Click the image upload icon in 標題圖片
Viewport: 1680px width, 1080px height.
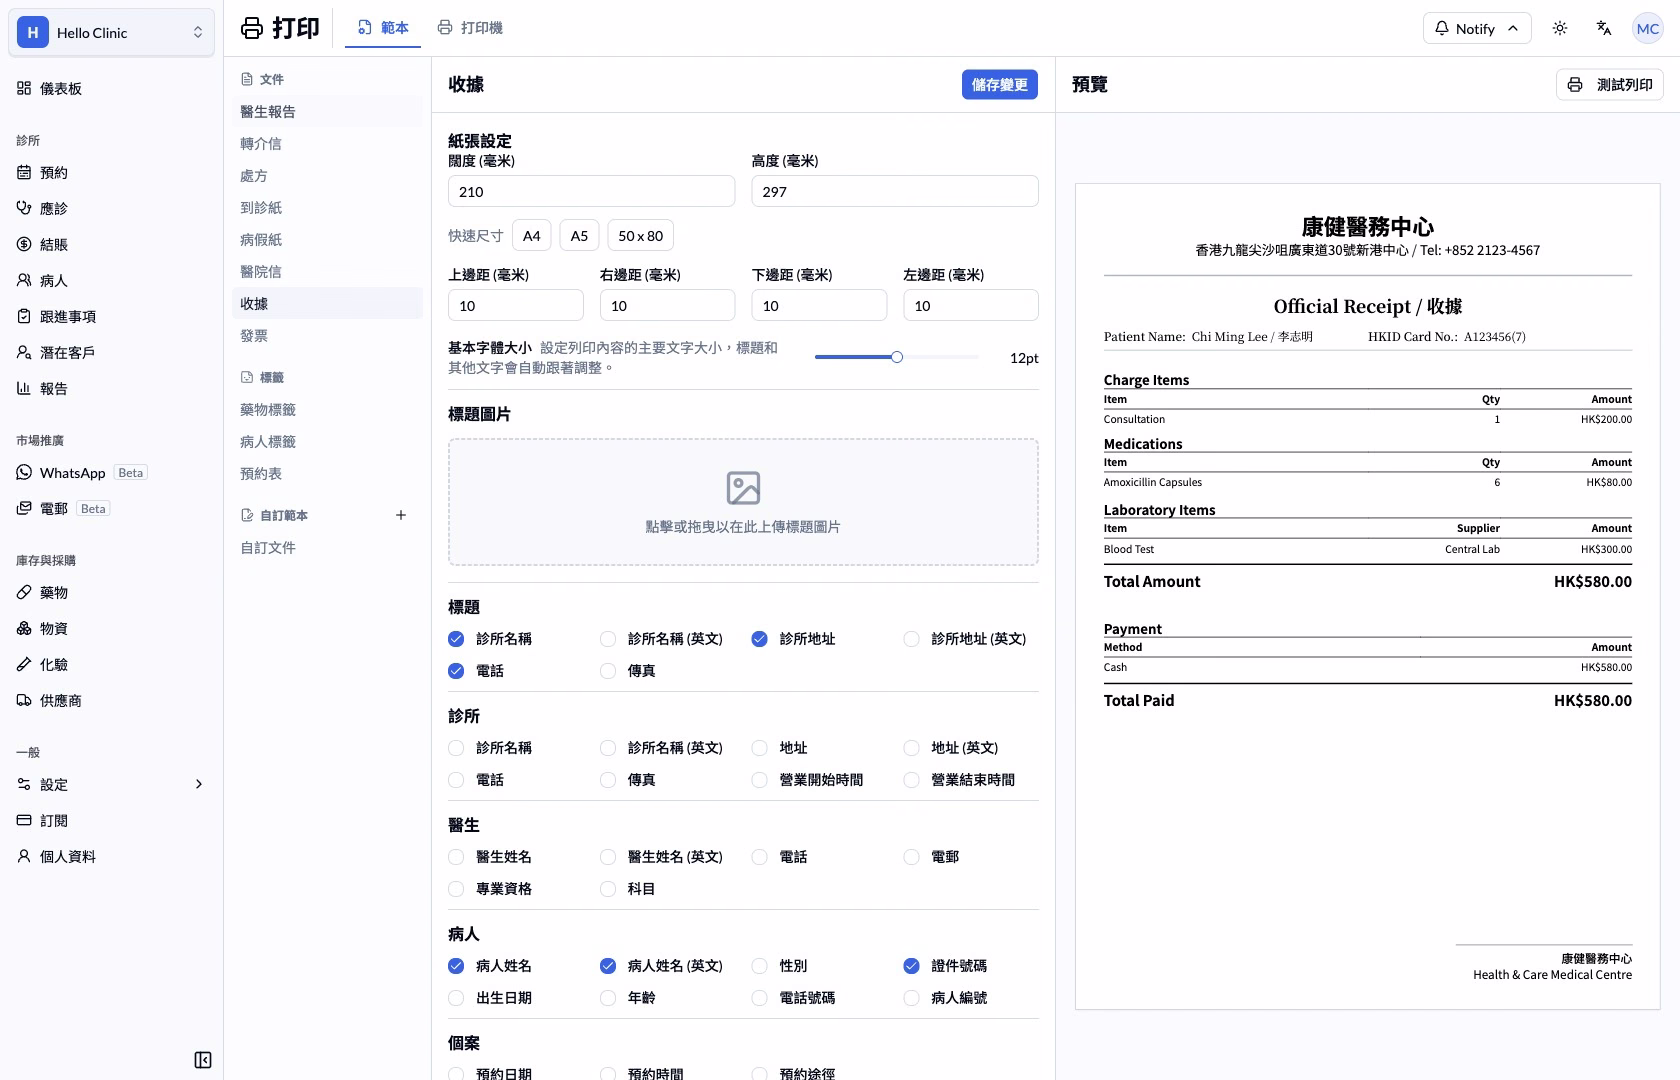click(x=743, y=488)
